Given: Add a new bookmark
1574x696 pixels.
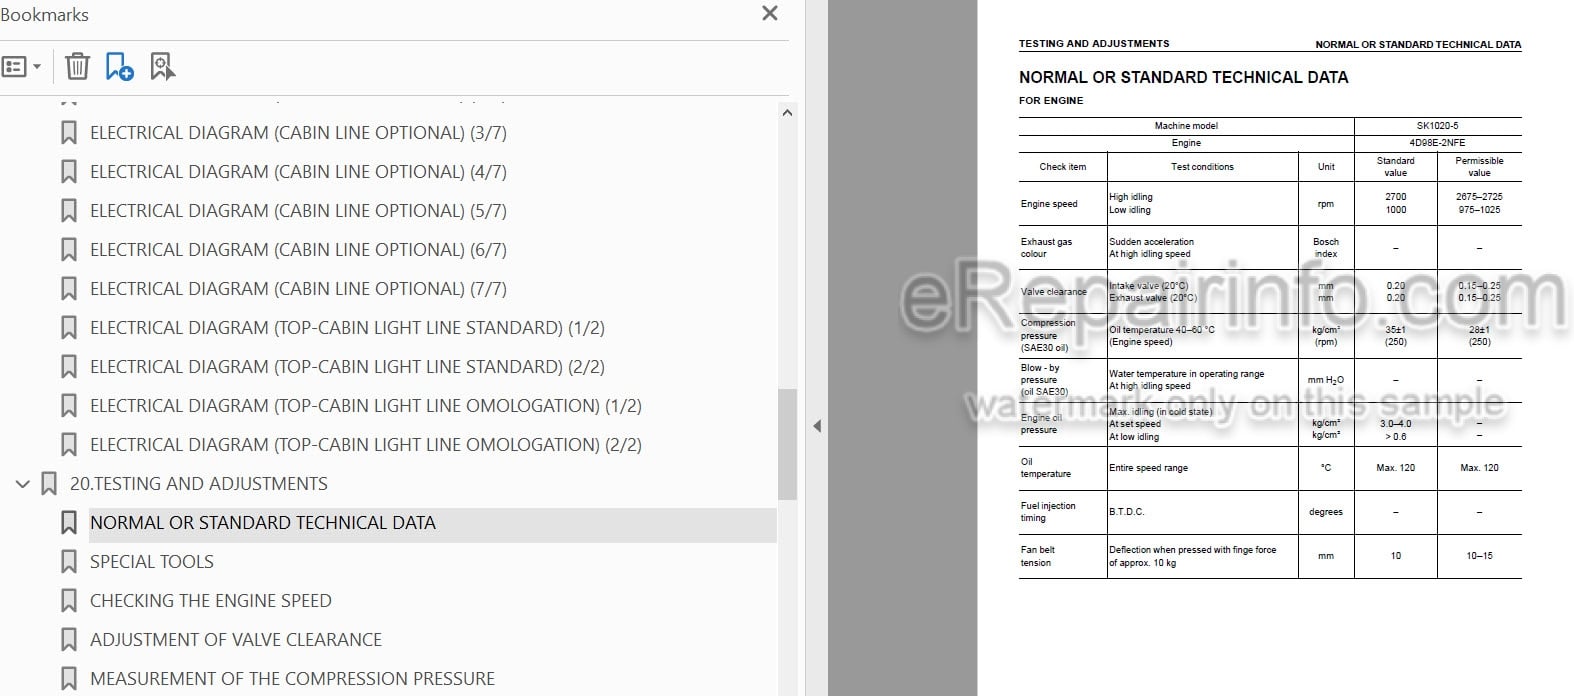Looking at the screenshot, I should tap(120, 67).
